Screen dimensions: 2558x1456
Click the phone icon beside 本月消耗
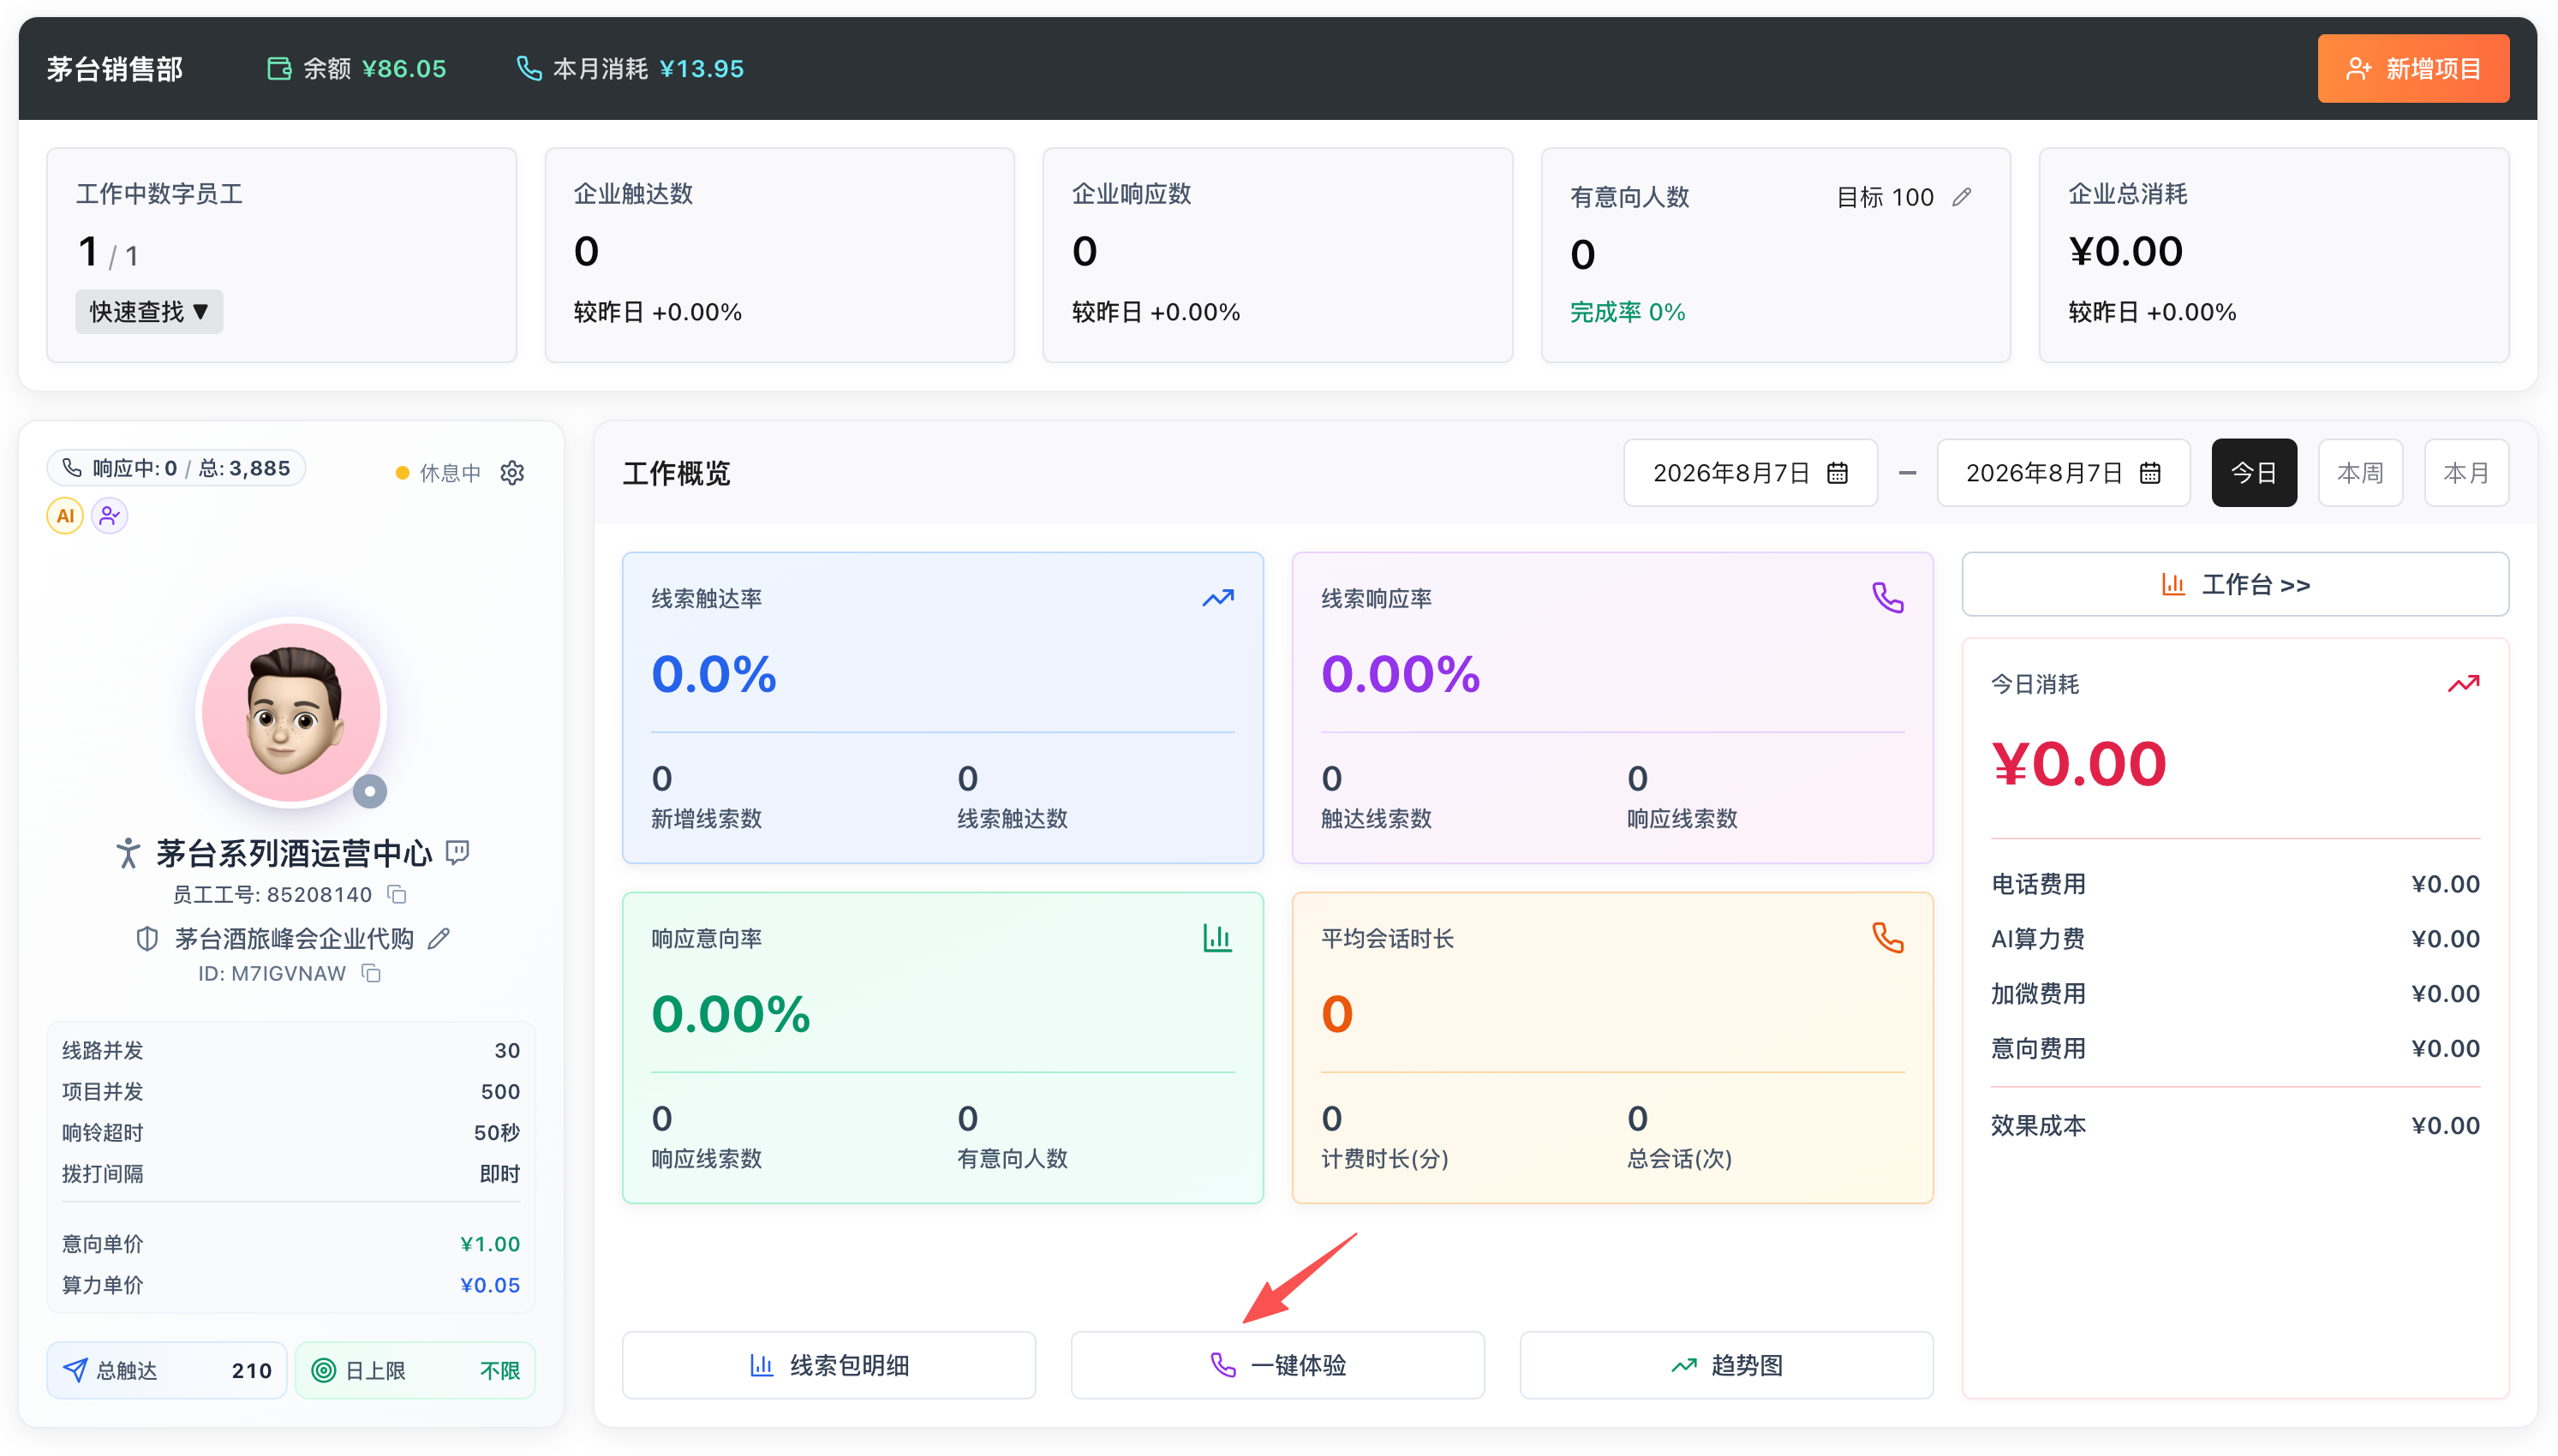[529, 68]
